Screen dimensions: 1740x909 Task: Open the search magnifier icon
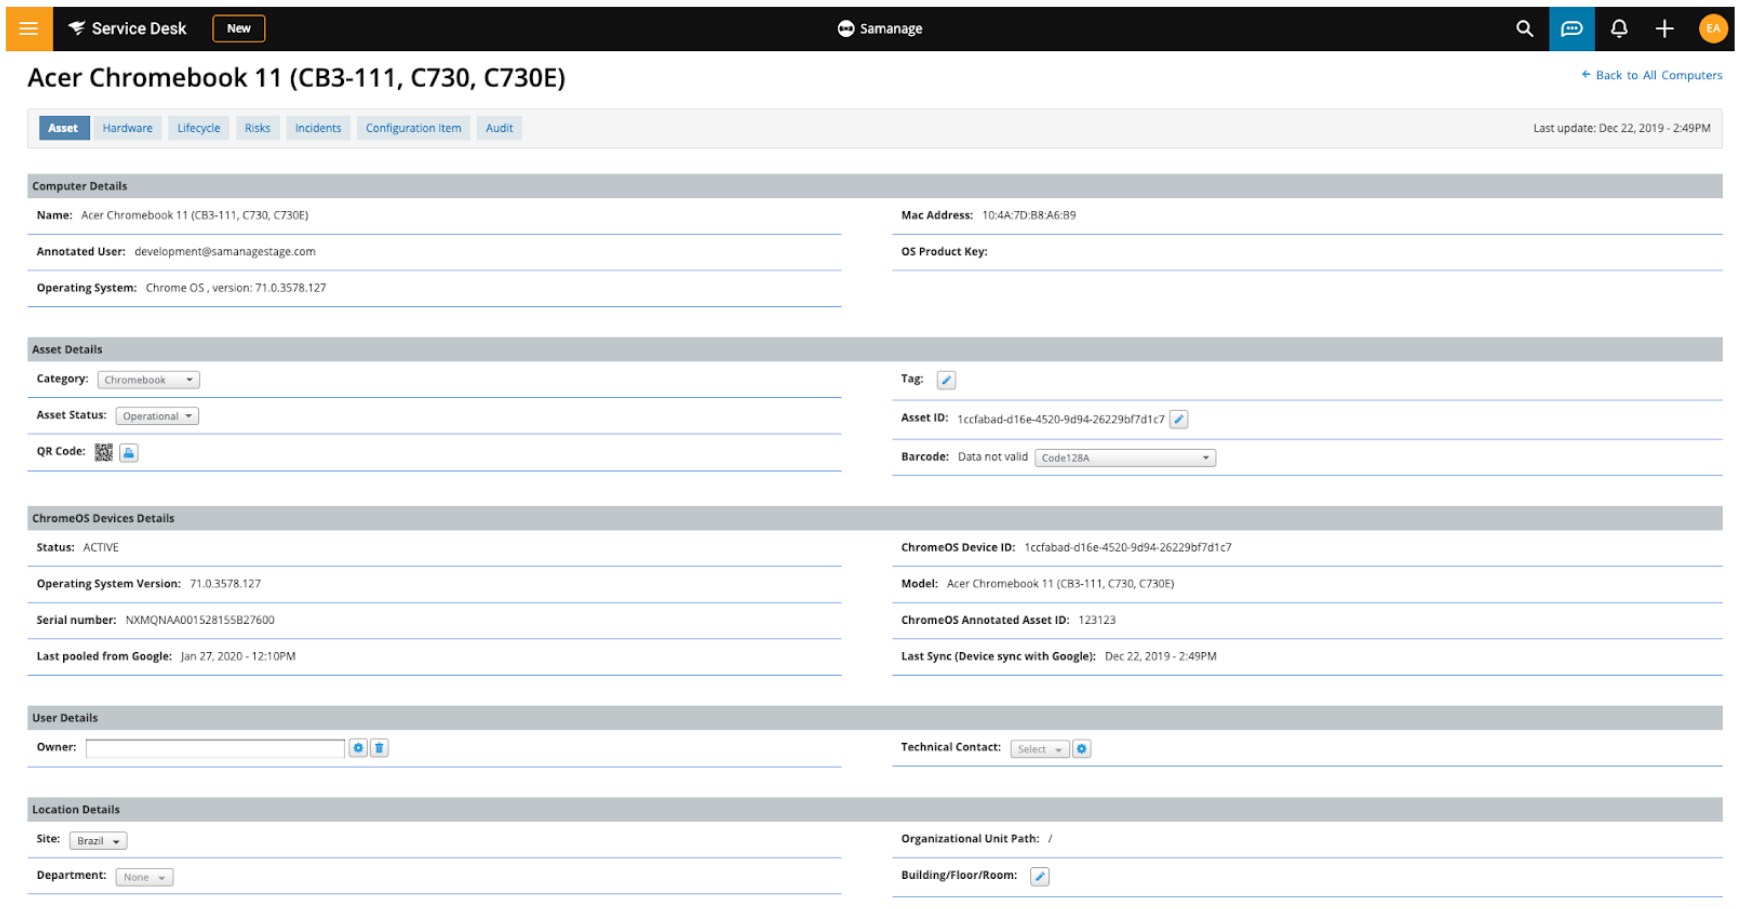click(x=1524, y=28)
